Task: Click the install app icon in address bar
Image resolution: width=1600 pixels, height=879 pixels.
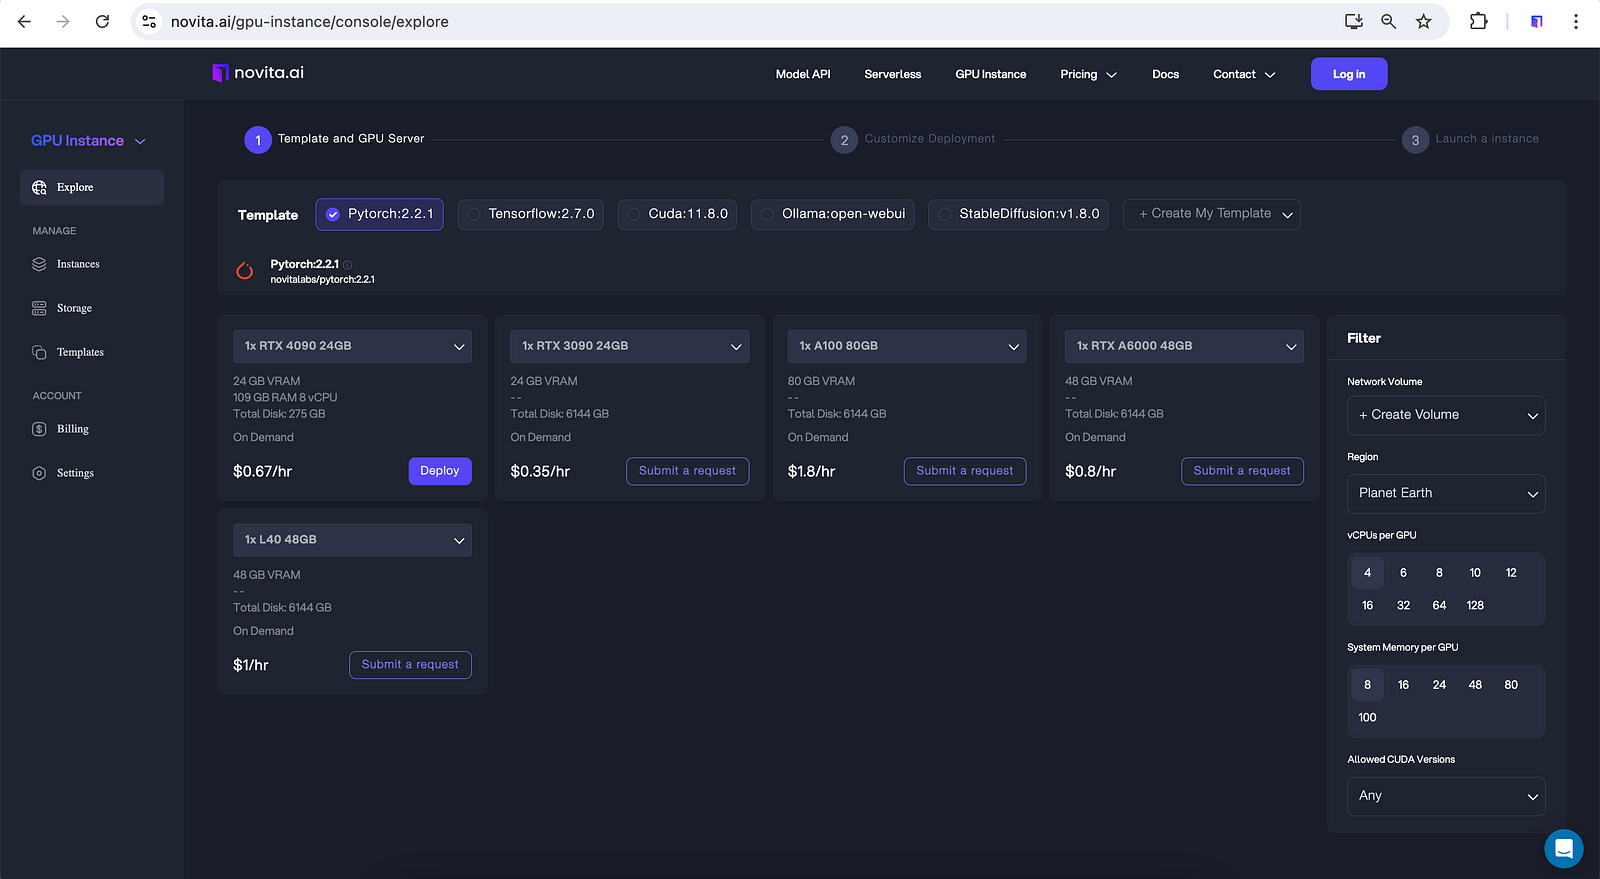Action: coord(1354,21)
